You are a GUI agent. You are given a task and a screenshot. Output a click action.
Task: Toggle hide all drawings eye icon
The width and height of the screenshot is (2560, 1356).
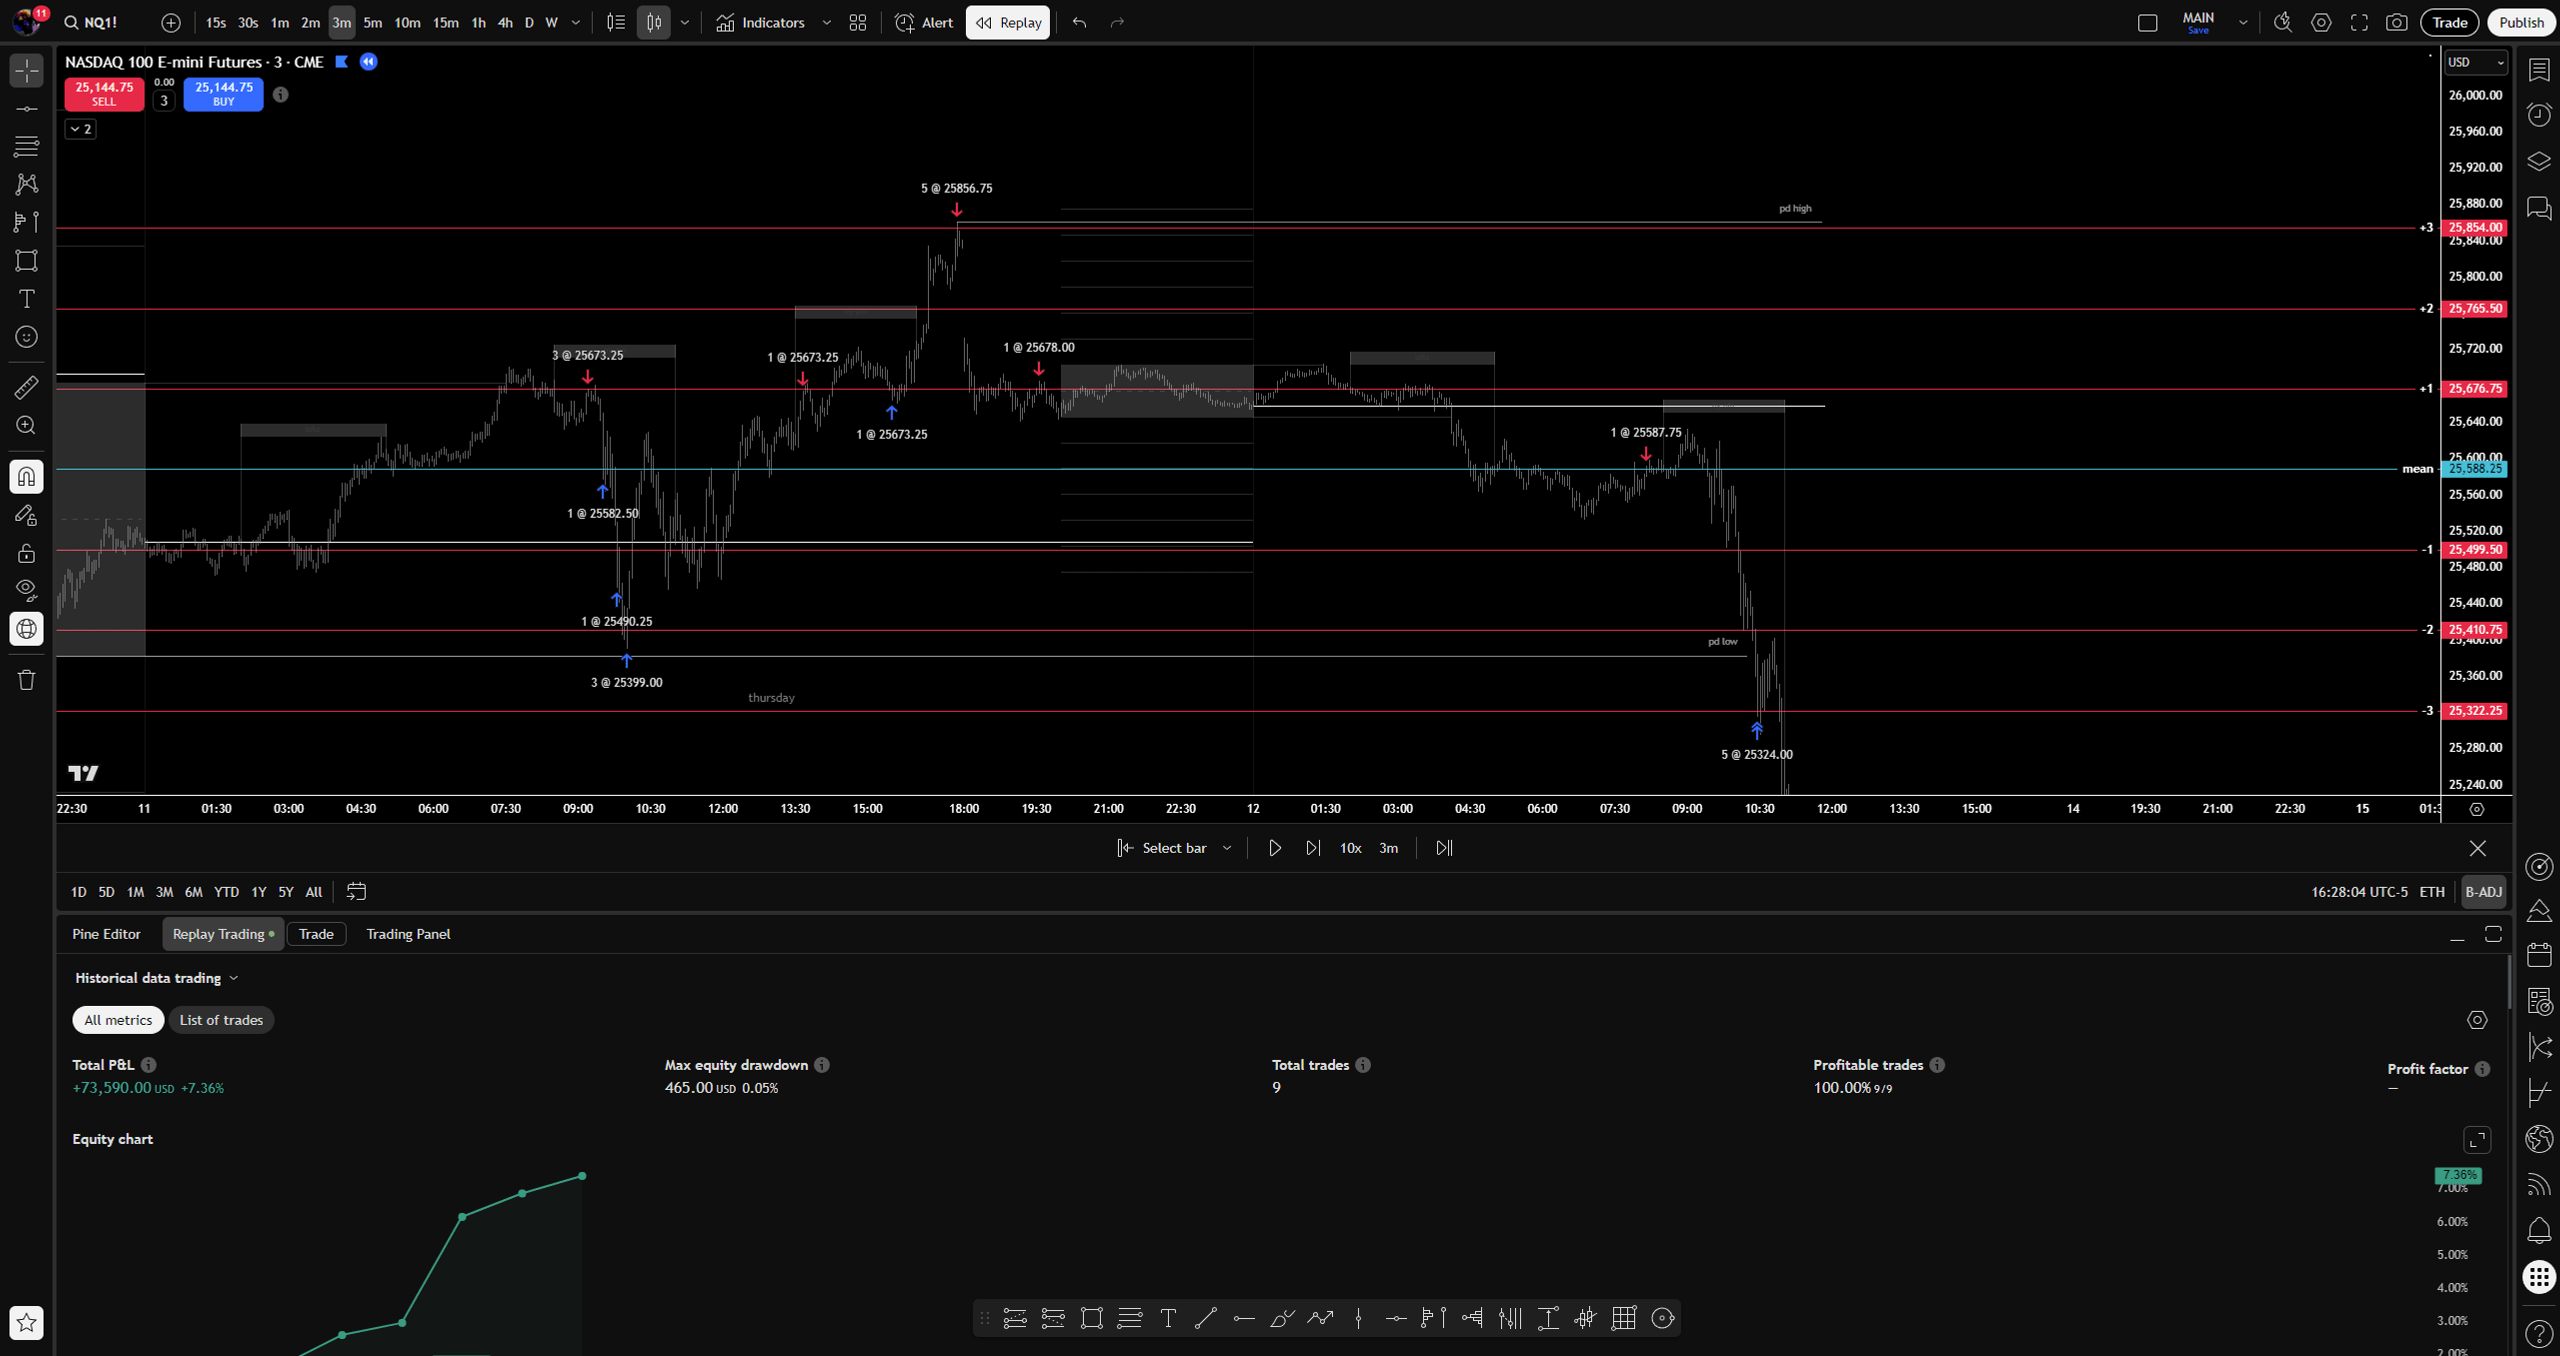click(27, 590)
